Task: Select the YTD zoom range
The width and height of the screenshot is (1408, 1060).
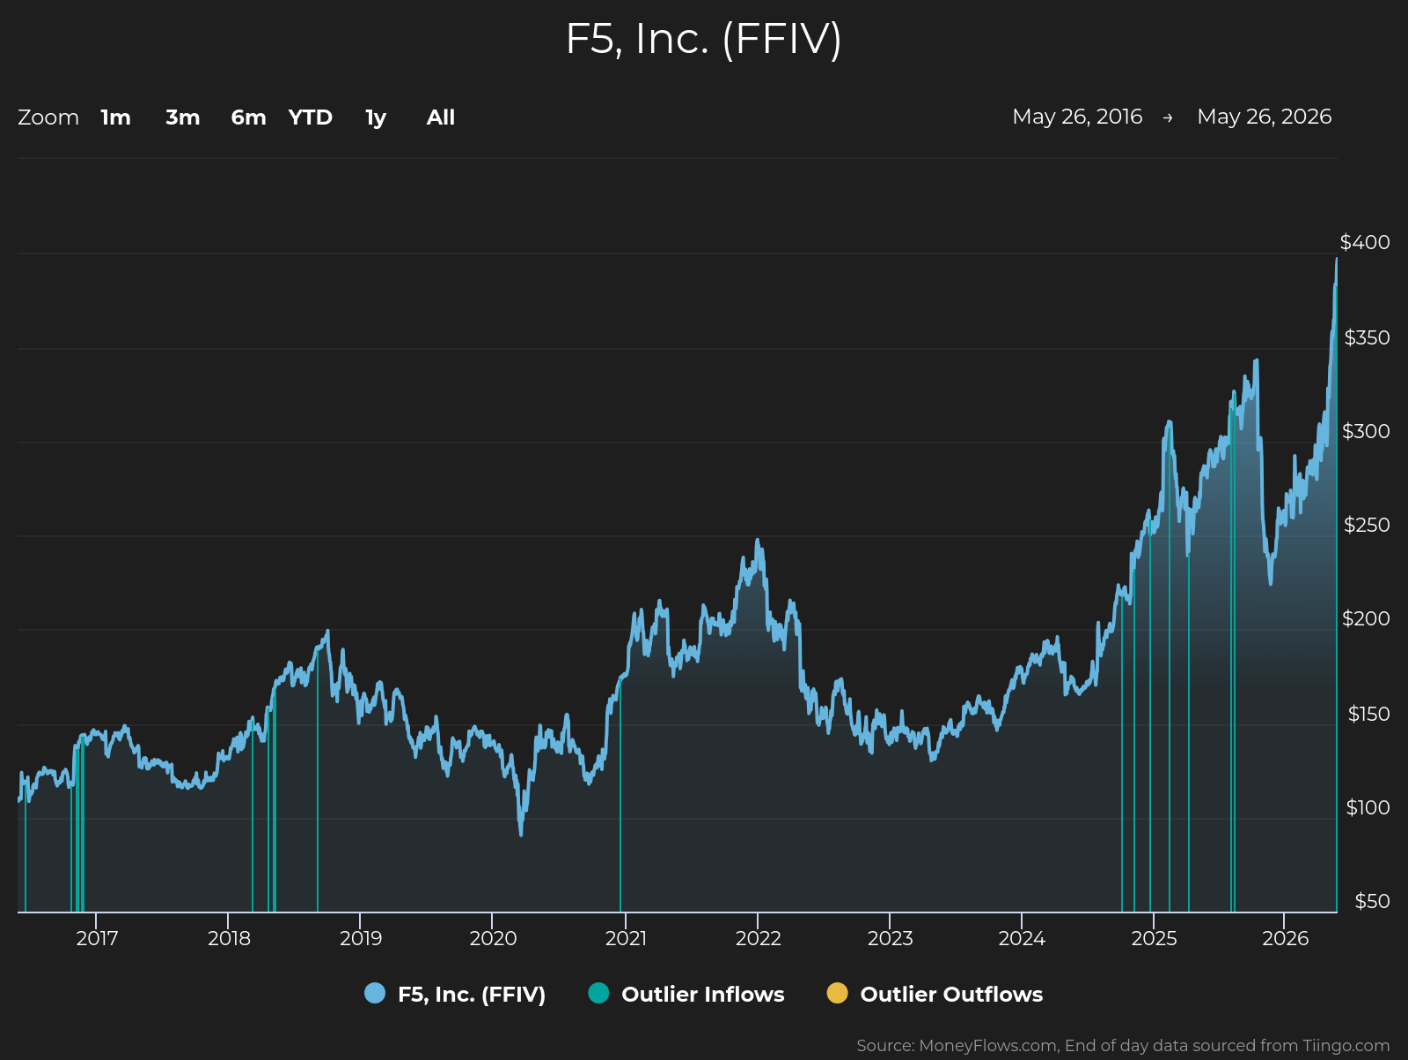Action: pyautogui.click(x=310, y=117)
